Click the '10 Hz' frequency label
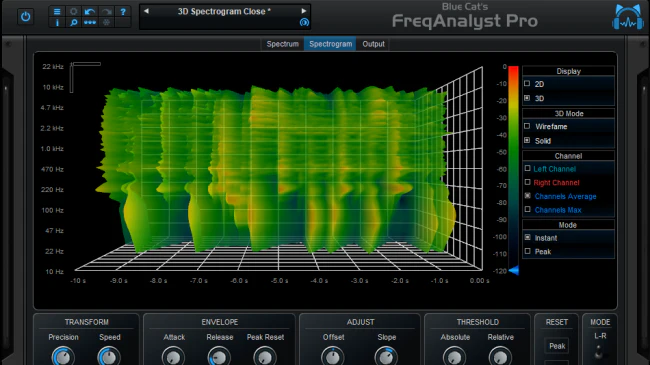This screenshot has height=365, width=650. 54,272
